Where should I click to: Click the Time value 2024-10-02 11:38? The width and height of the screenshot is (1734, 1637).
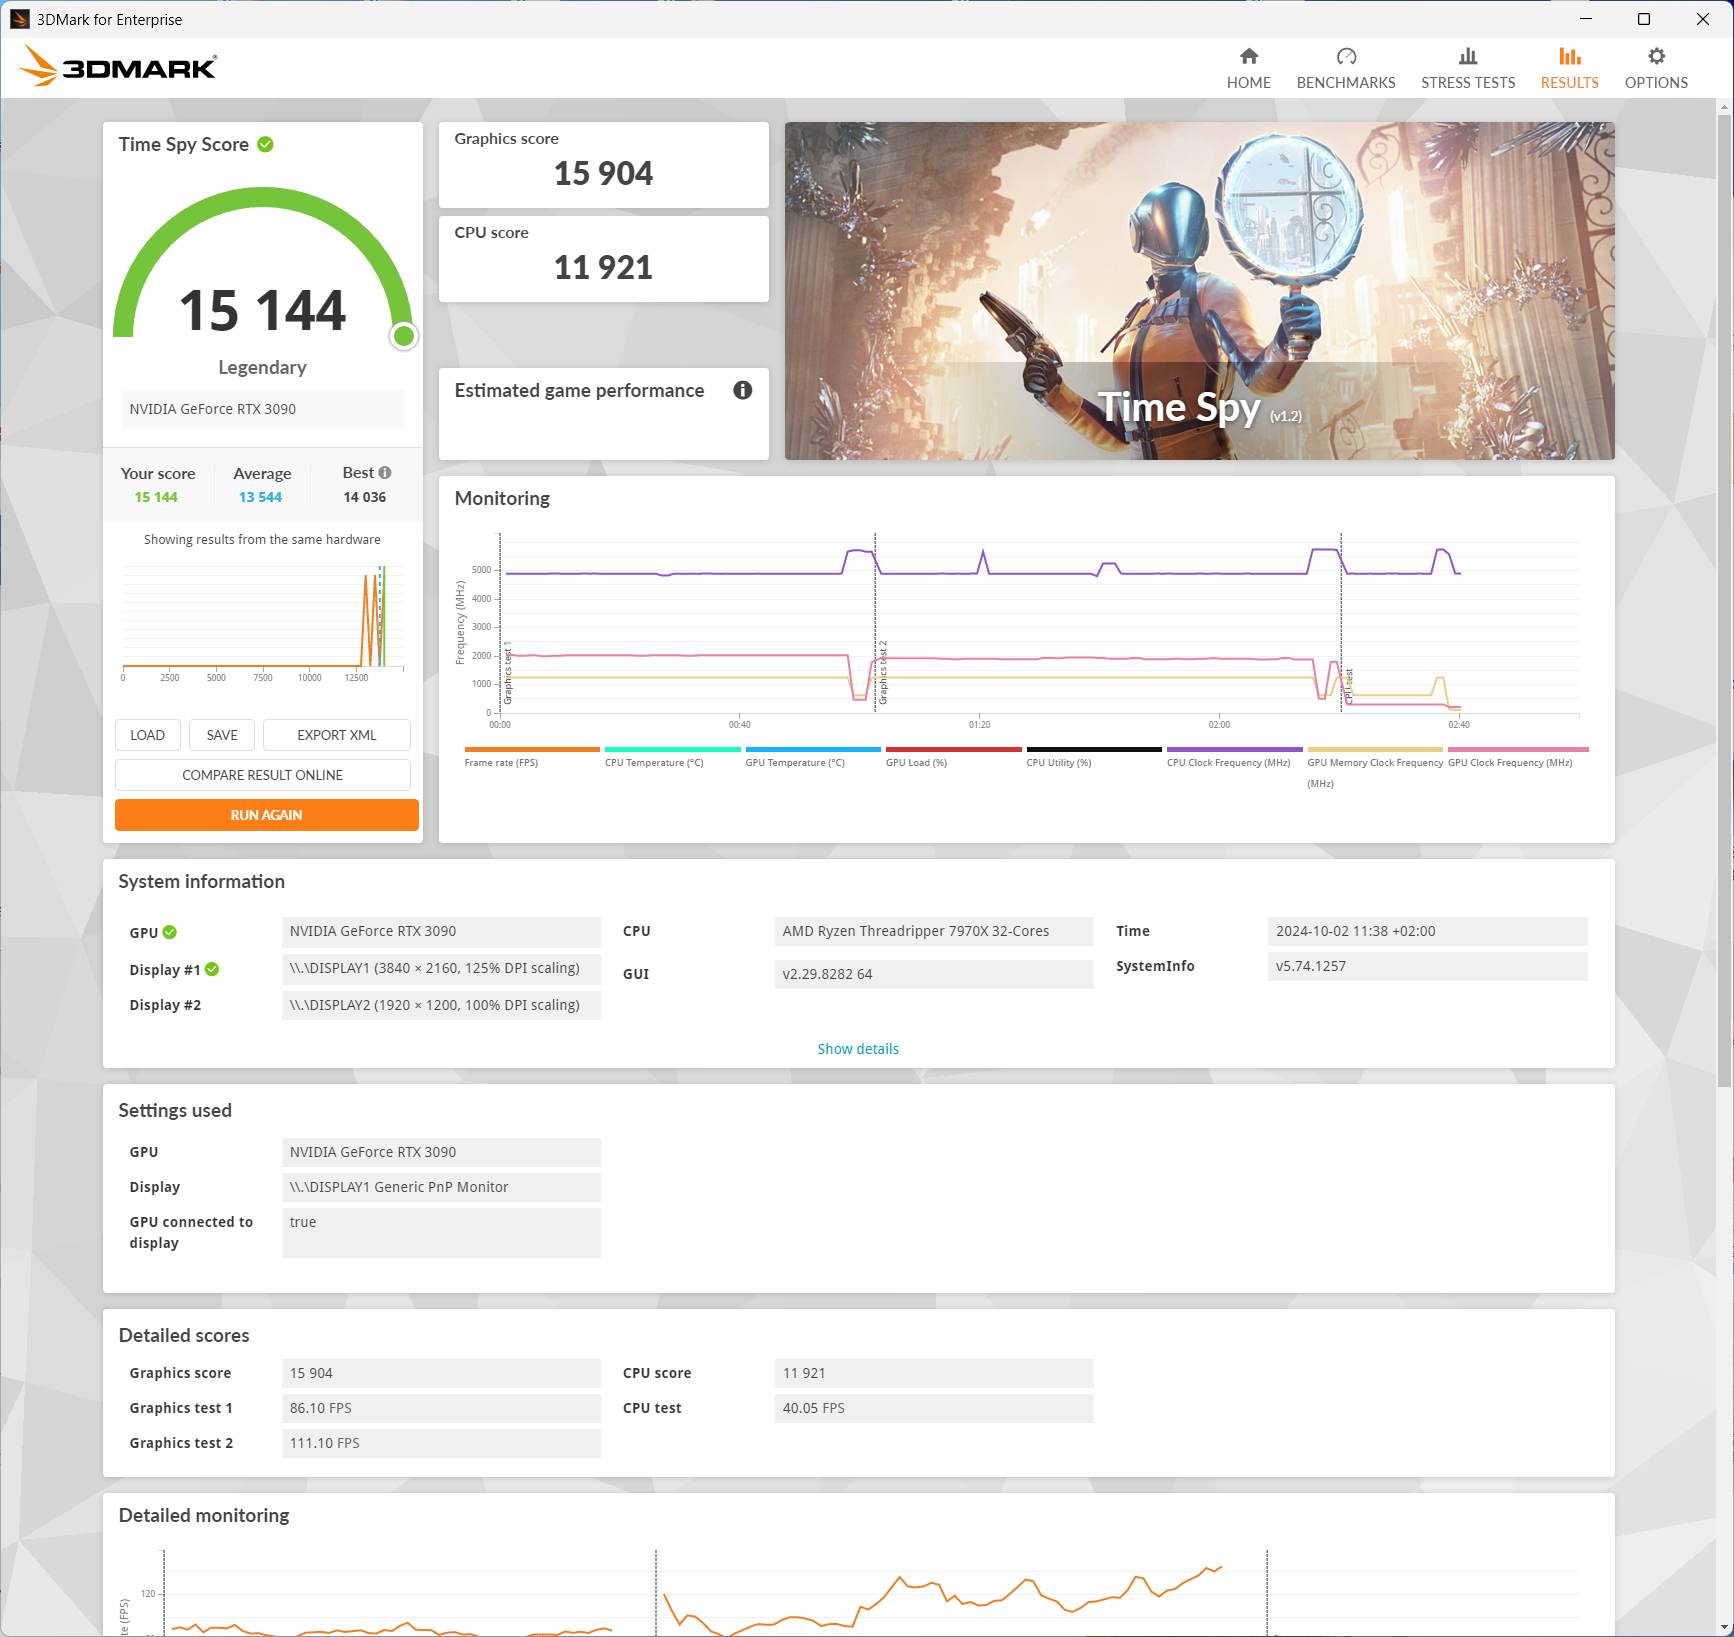tap(1427, 931)
